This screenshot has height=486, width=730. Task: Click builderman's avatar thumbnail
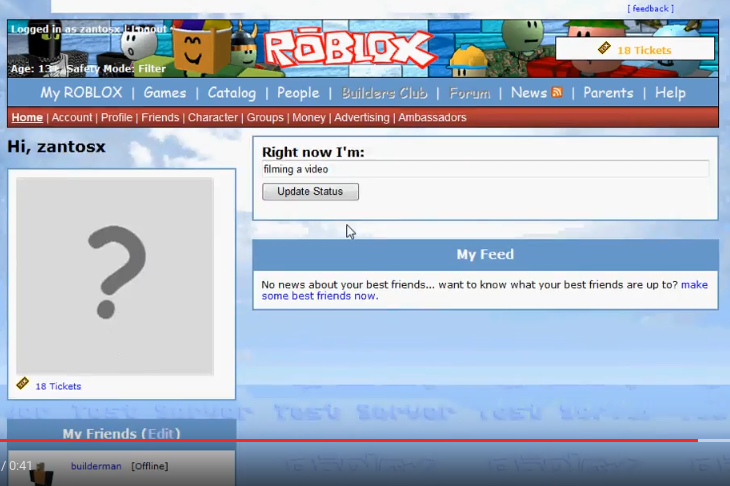point(41,474)
